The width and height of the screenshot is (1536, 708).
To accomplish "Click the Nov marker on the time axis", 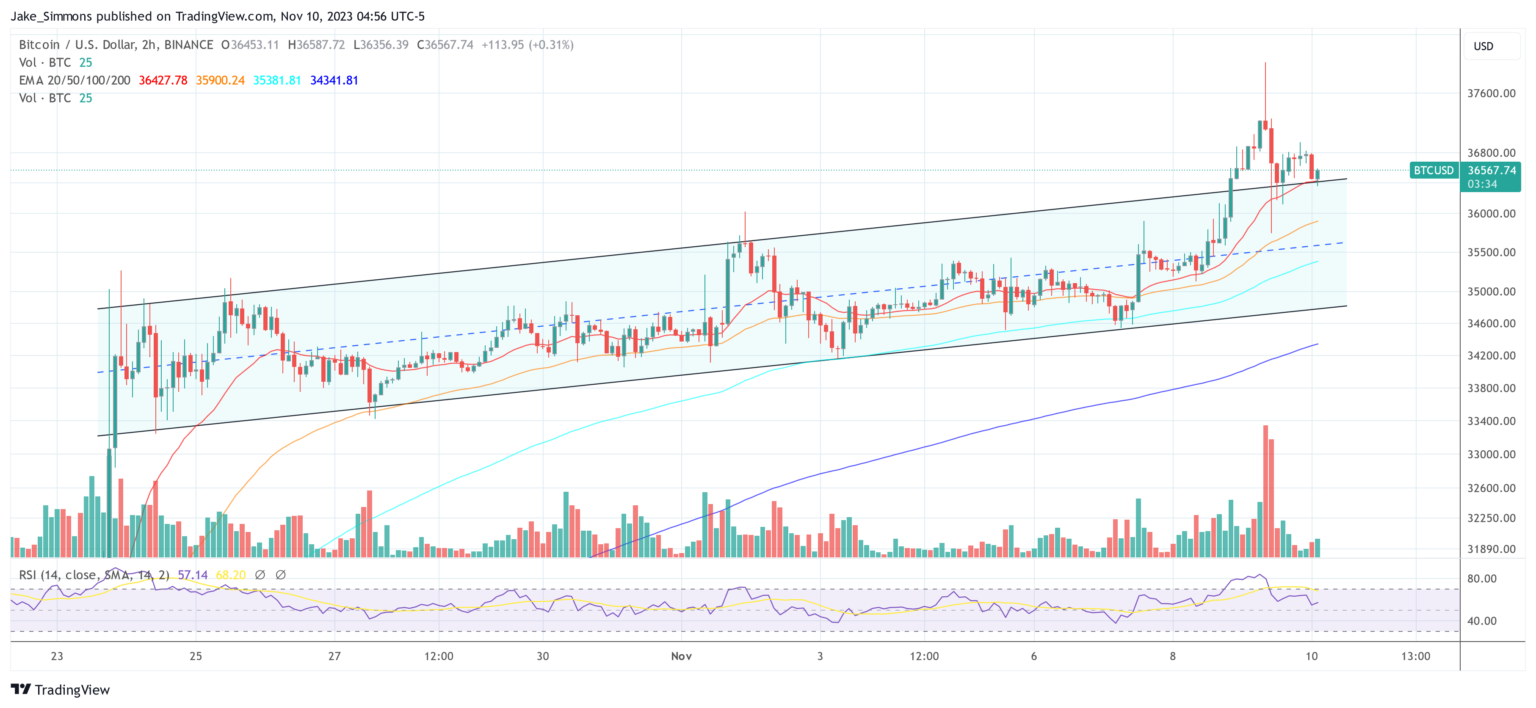I will click(x=681, y=656).
